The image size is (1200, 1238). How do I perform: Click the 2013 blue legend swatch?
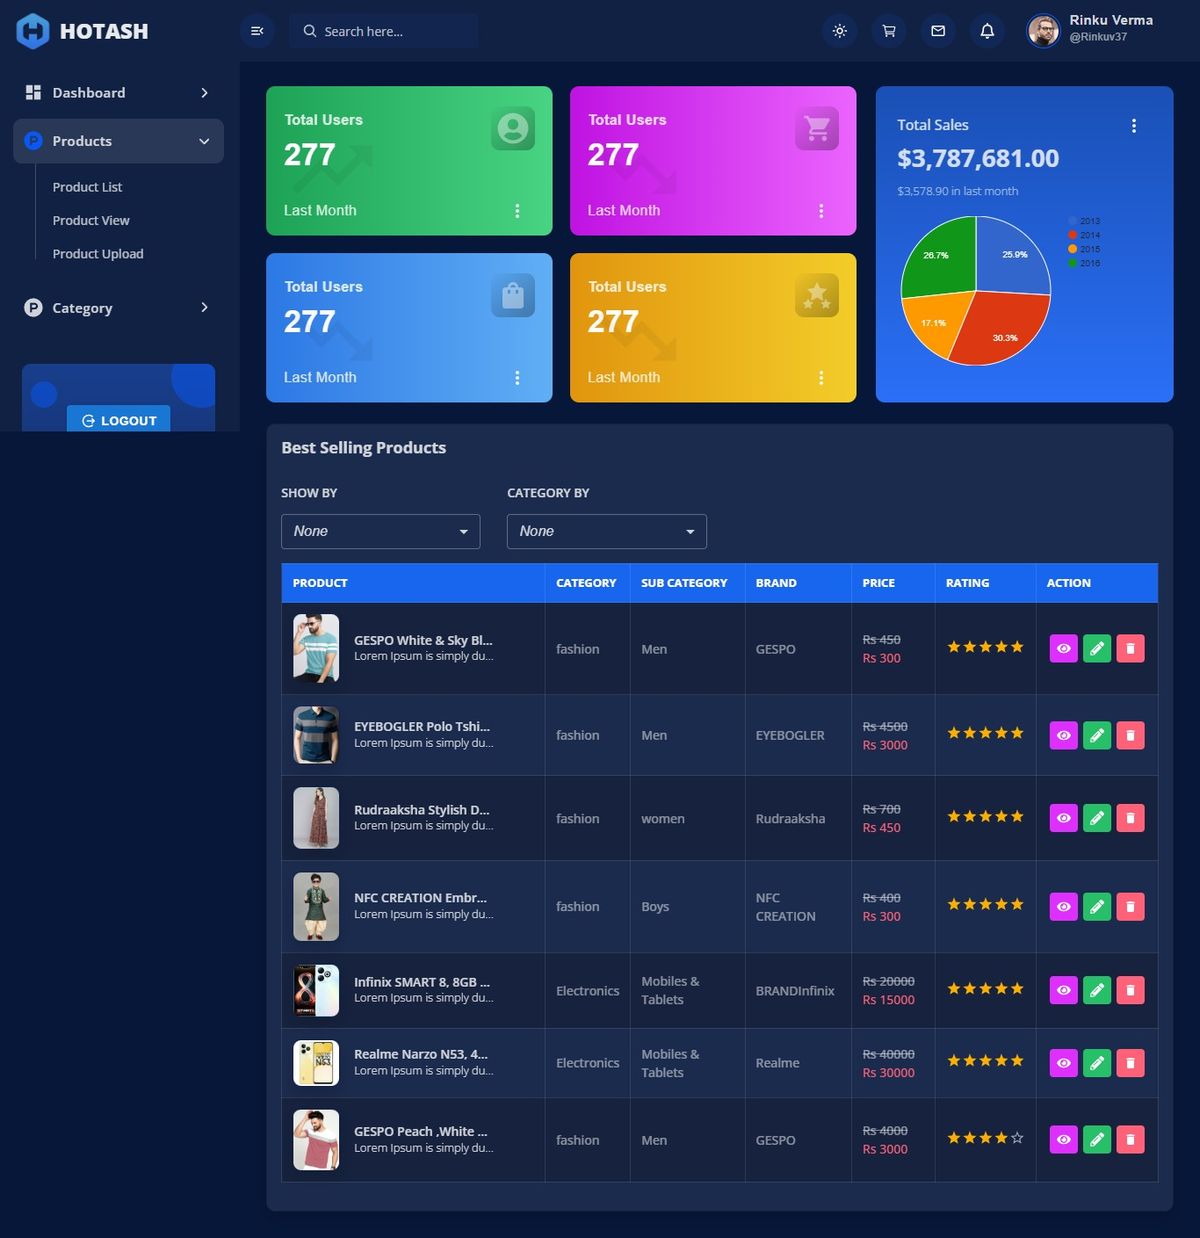point(1073,221)
